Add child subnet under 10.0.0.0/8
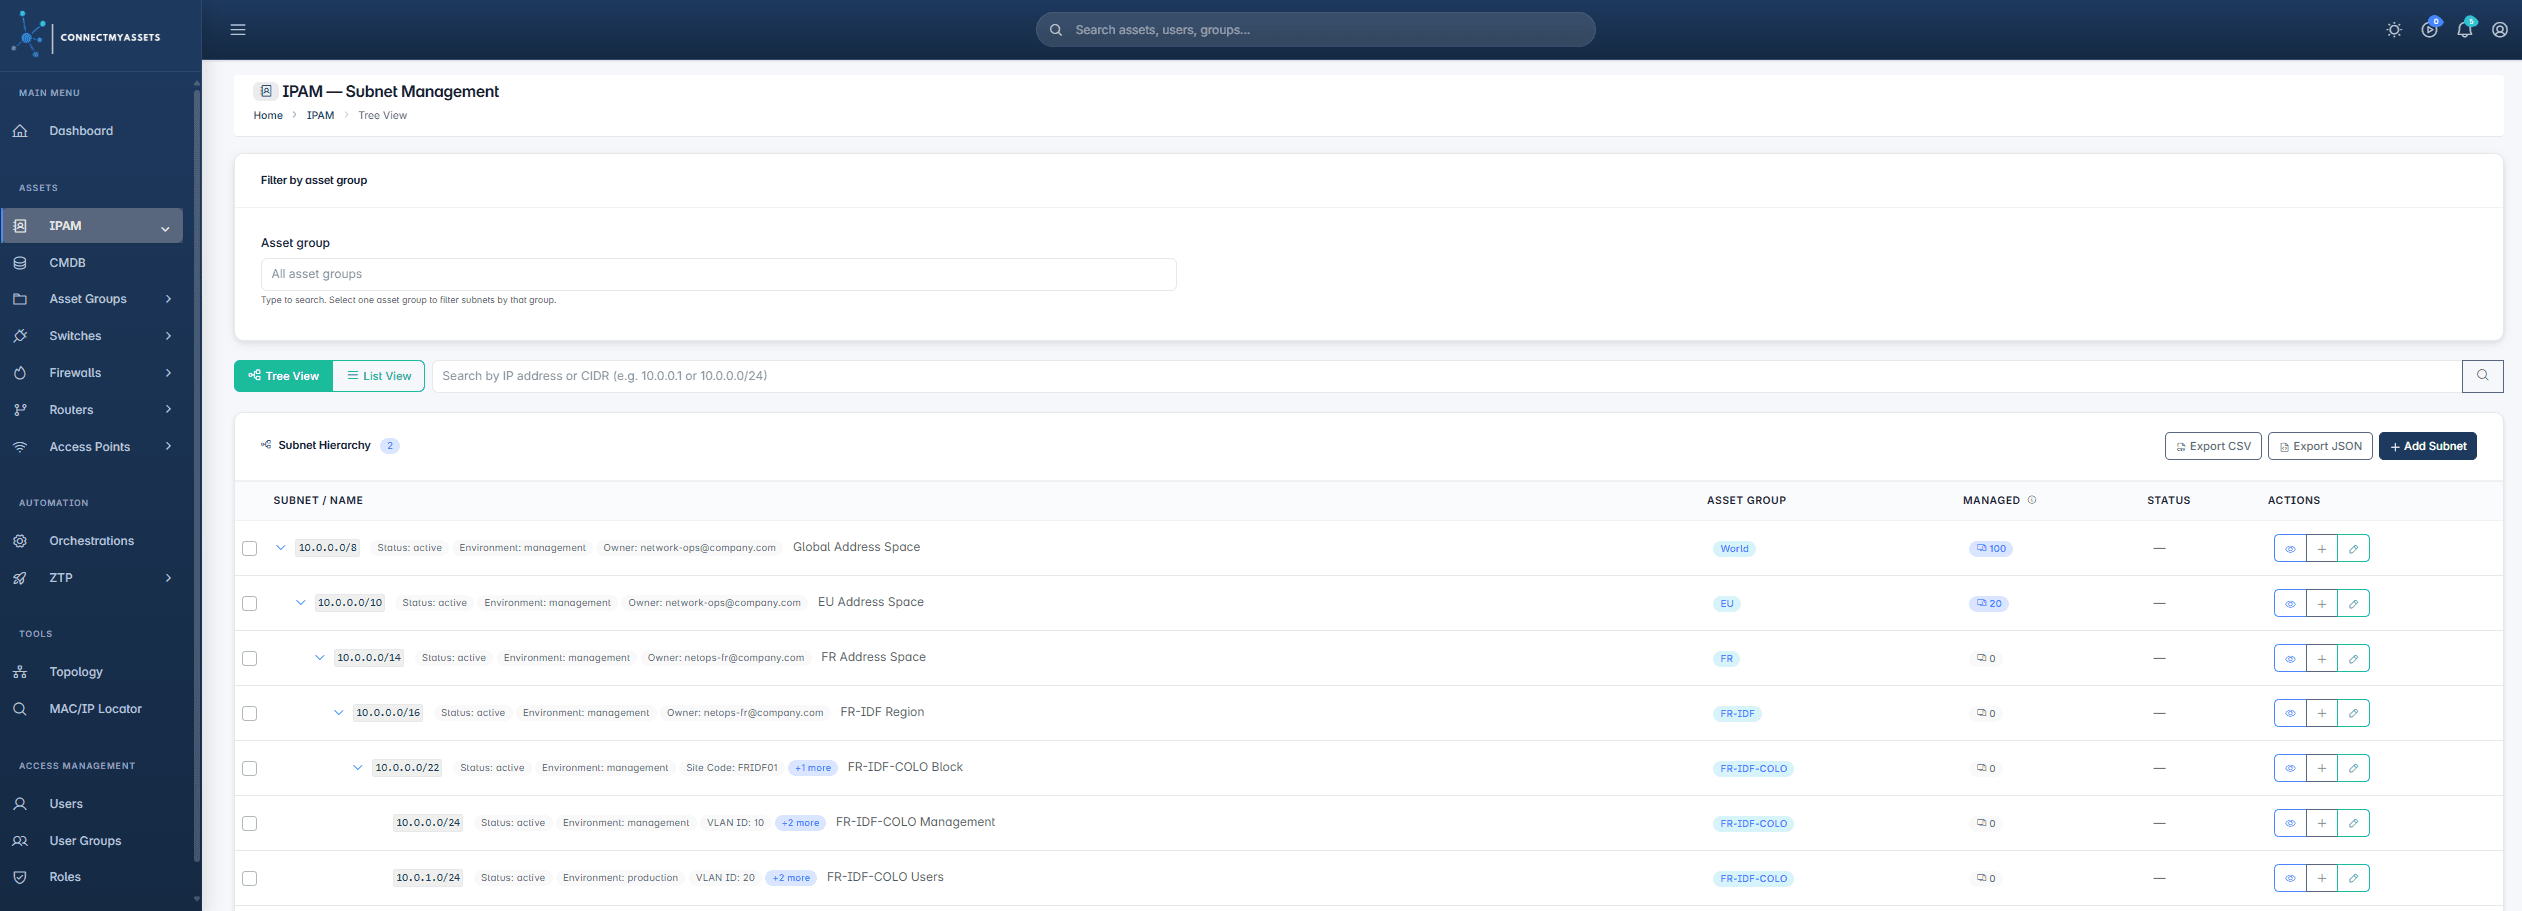 coord(2322,548)
